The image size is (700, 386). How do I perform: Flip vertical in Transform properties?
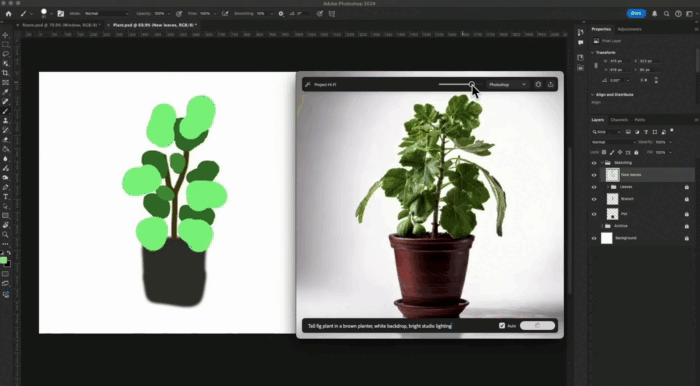[656, 80]
